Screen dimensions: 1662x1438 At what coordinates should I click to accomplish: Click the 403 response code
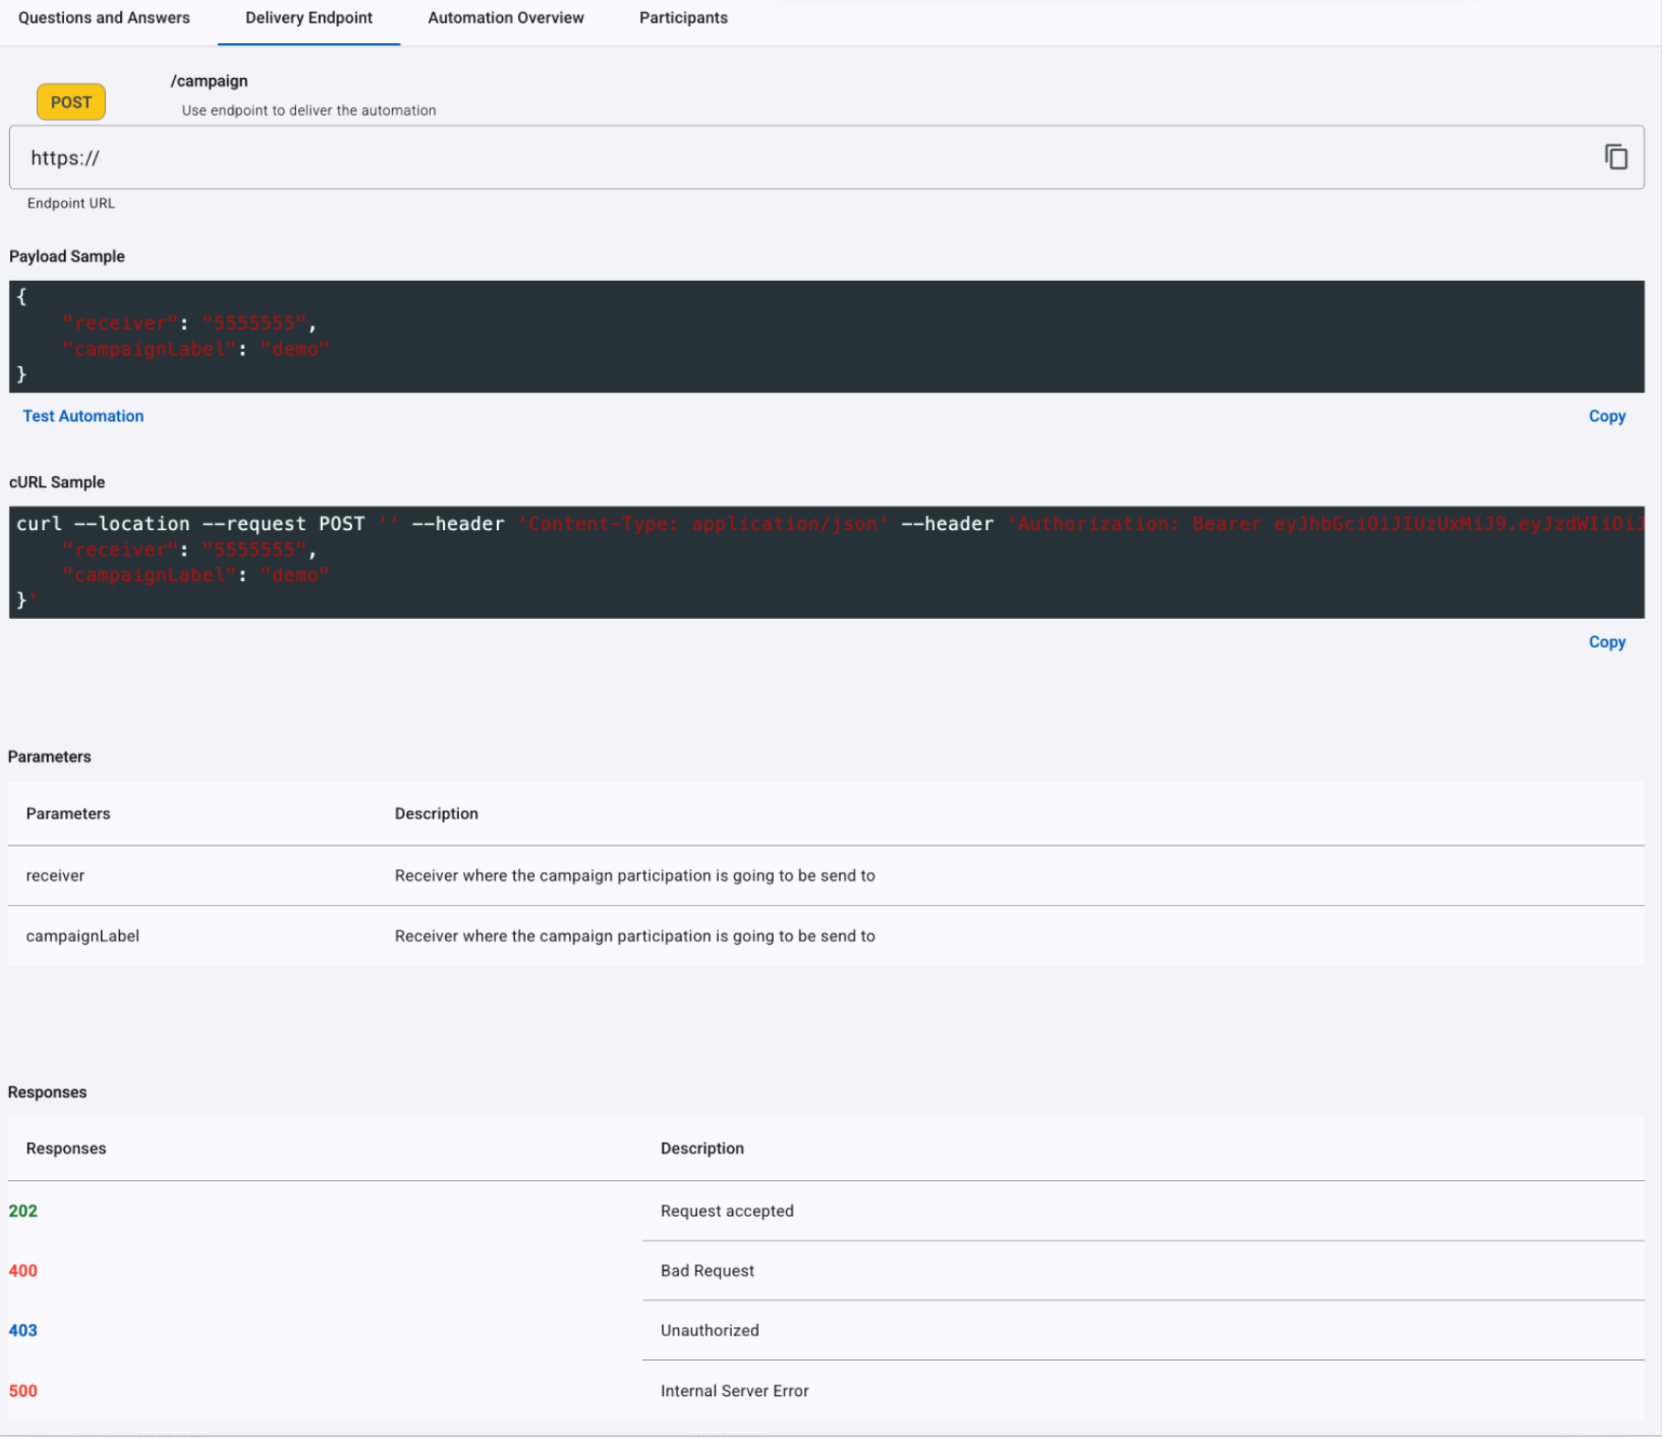(x=23, y=1331)
